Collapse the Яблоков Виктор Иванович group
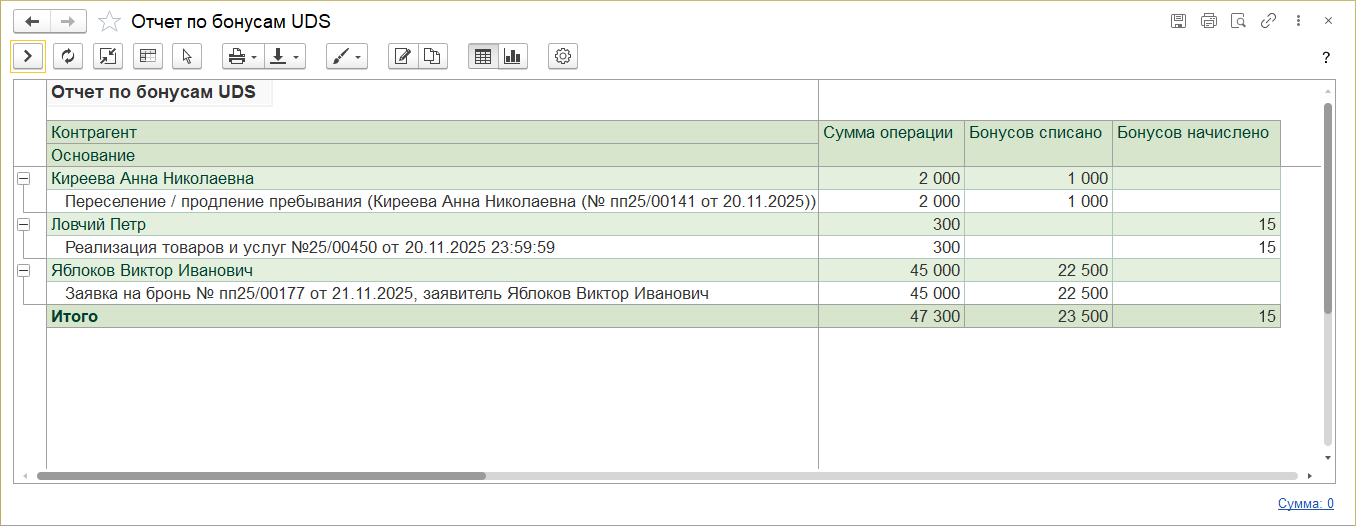 click(22, 270)
